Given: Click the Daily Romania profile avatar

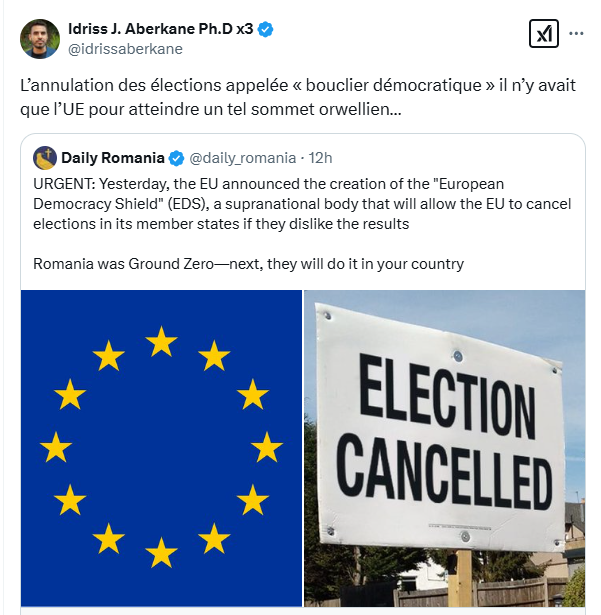Looking at the screenshot, I should (x=45, y=157).
